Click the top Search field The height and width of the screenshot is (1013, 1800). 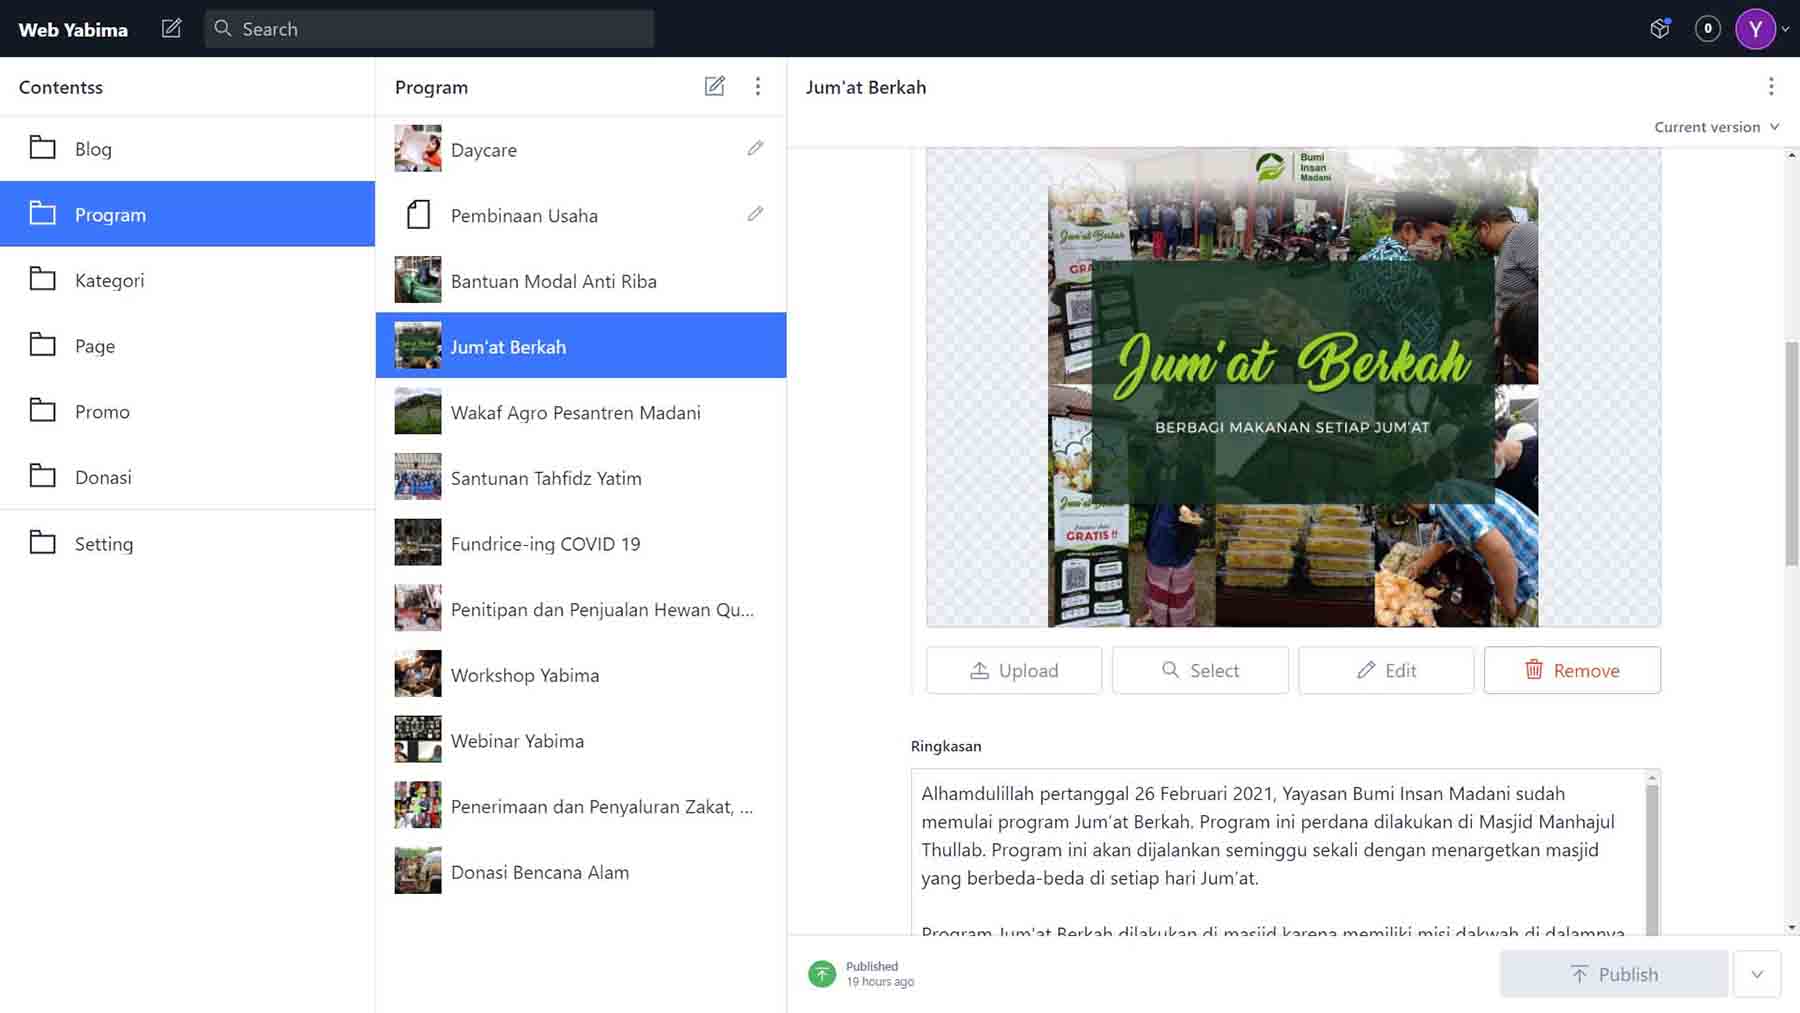[430, 29]
